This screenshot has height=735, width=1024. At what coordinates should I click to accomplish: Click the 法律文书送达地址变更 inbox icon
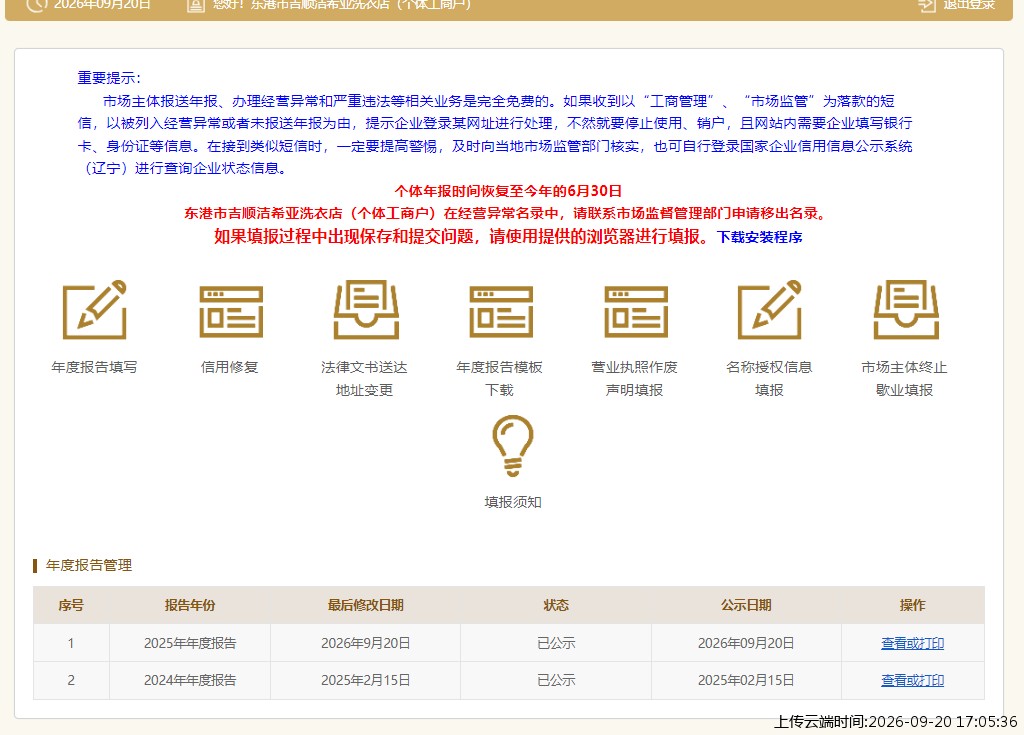(366, 310)
